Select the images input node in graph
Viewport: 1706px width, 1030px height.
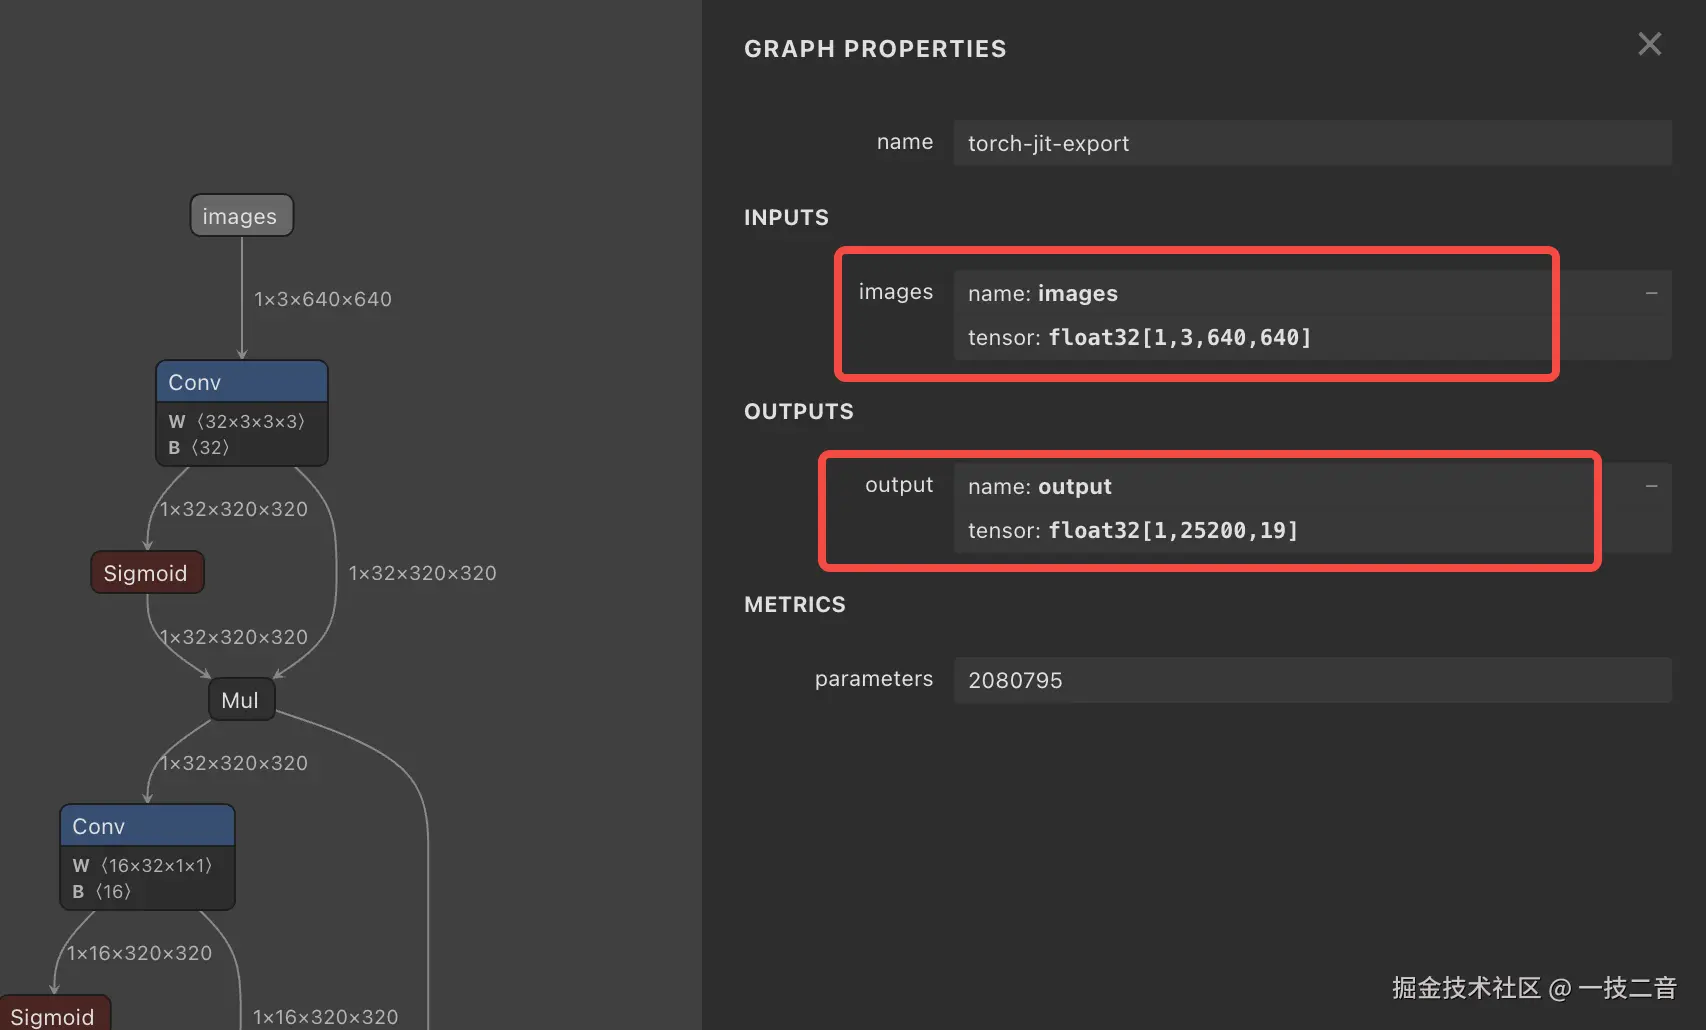241,216
